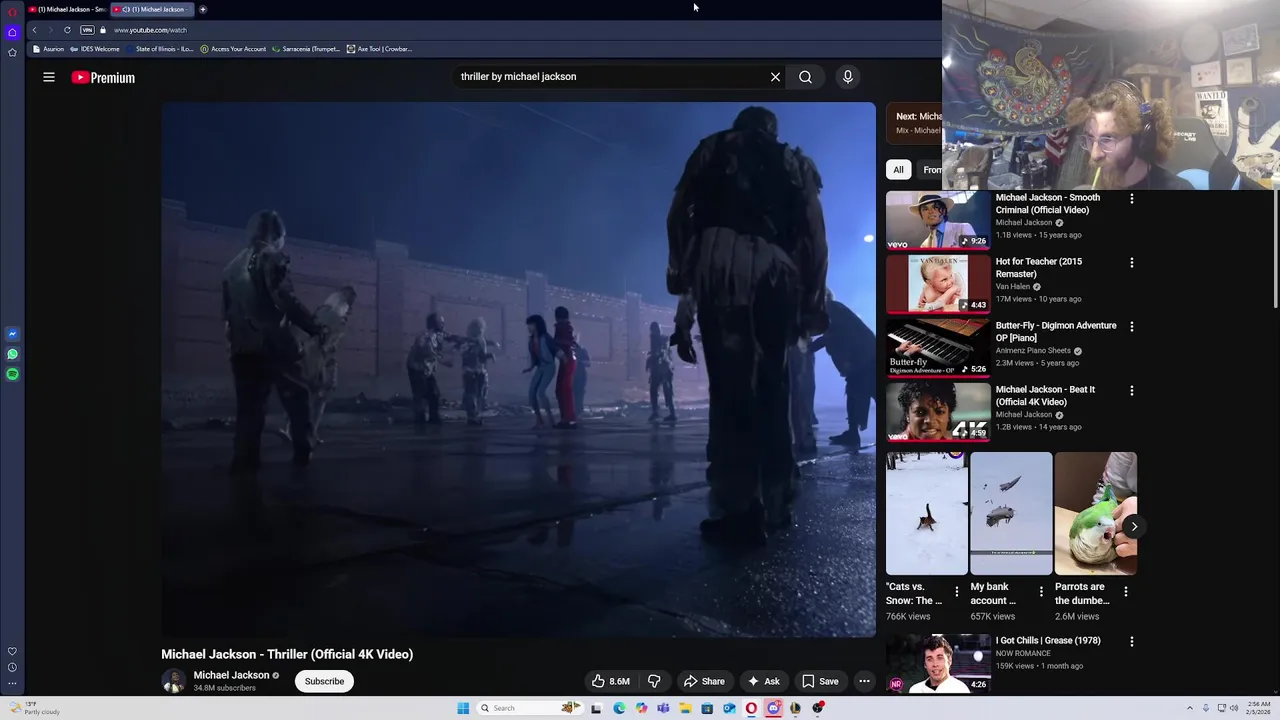Screen dimensions: 1280x720
Task: Open options for Cats vs. Snow short
Action: point(957,592)
